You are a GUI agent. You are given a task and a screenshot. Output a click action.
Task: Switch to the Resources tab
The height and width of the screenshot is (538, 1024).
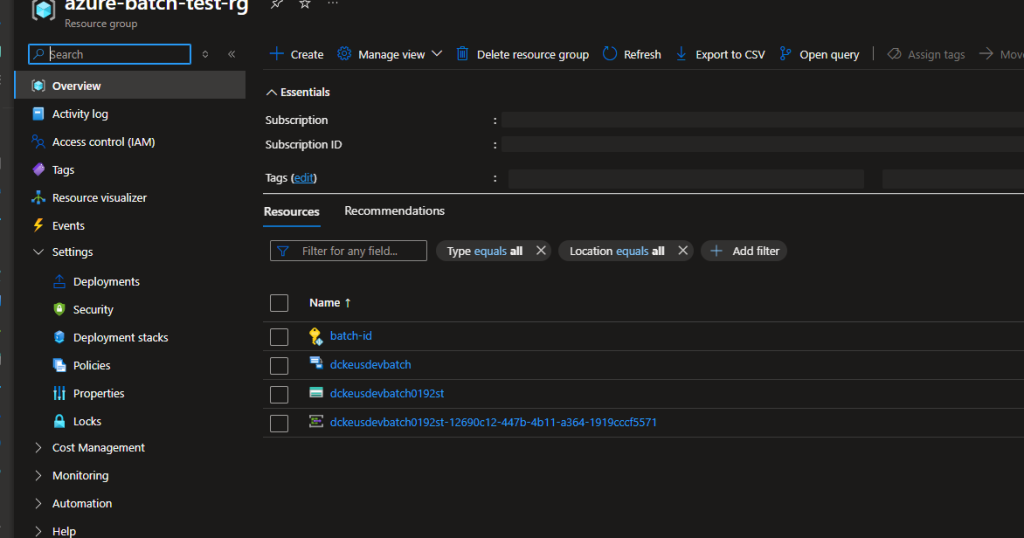[291, 212]
